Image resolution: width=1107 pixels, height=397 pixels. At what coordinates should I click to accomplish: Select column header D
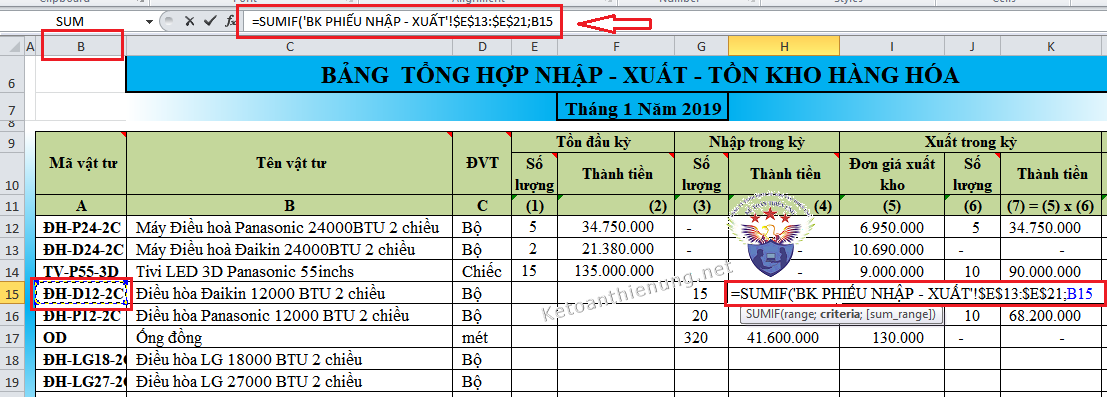pos(482,47)
